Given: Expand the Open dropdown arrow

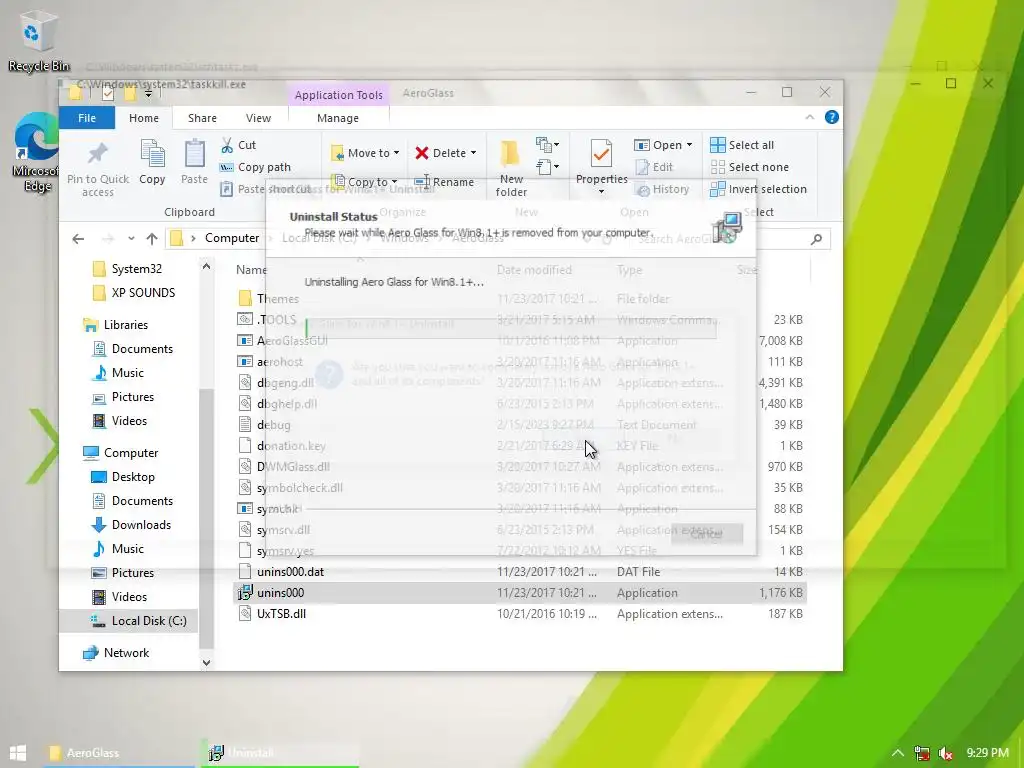Looking at the screenshot, I should (x=689, y=145).
